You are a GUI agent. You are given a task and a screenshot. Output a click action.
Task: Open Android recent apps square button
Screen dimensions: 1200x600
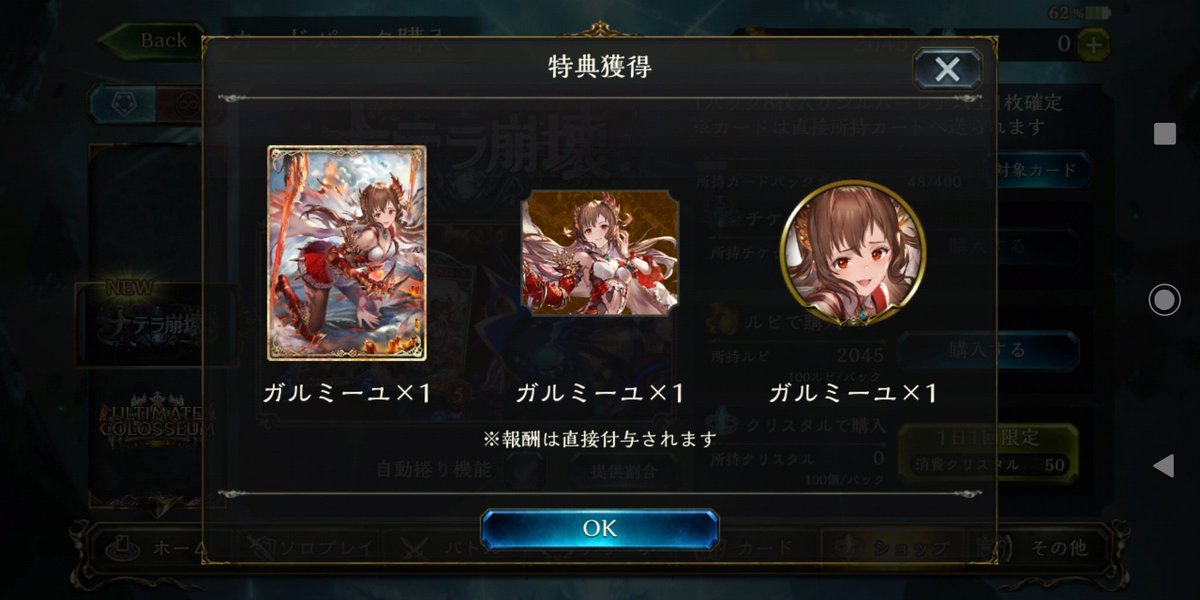click(x=1164, y=134)
